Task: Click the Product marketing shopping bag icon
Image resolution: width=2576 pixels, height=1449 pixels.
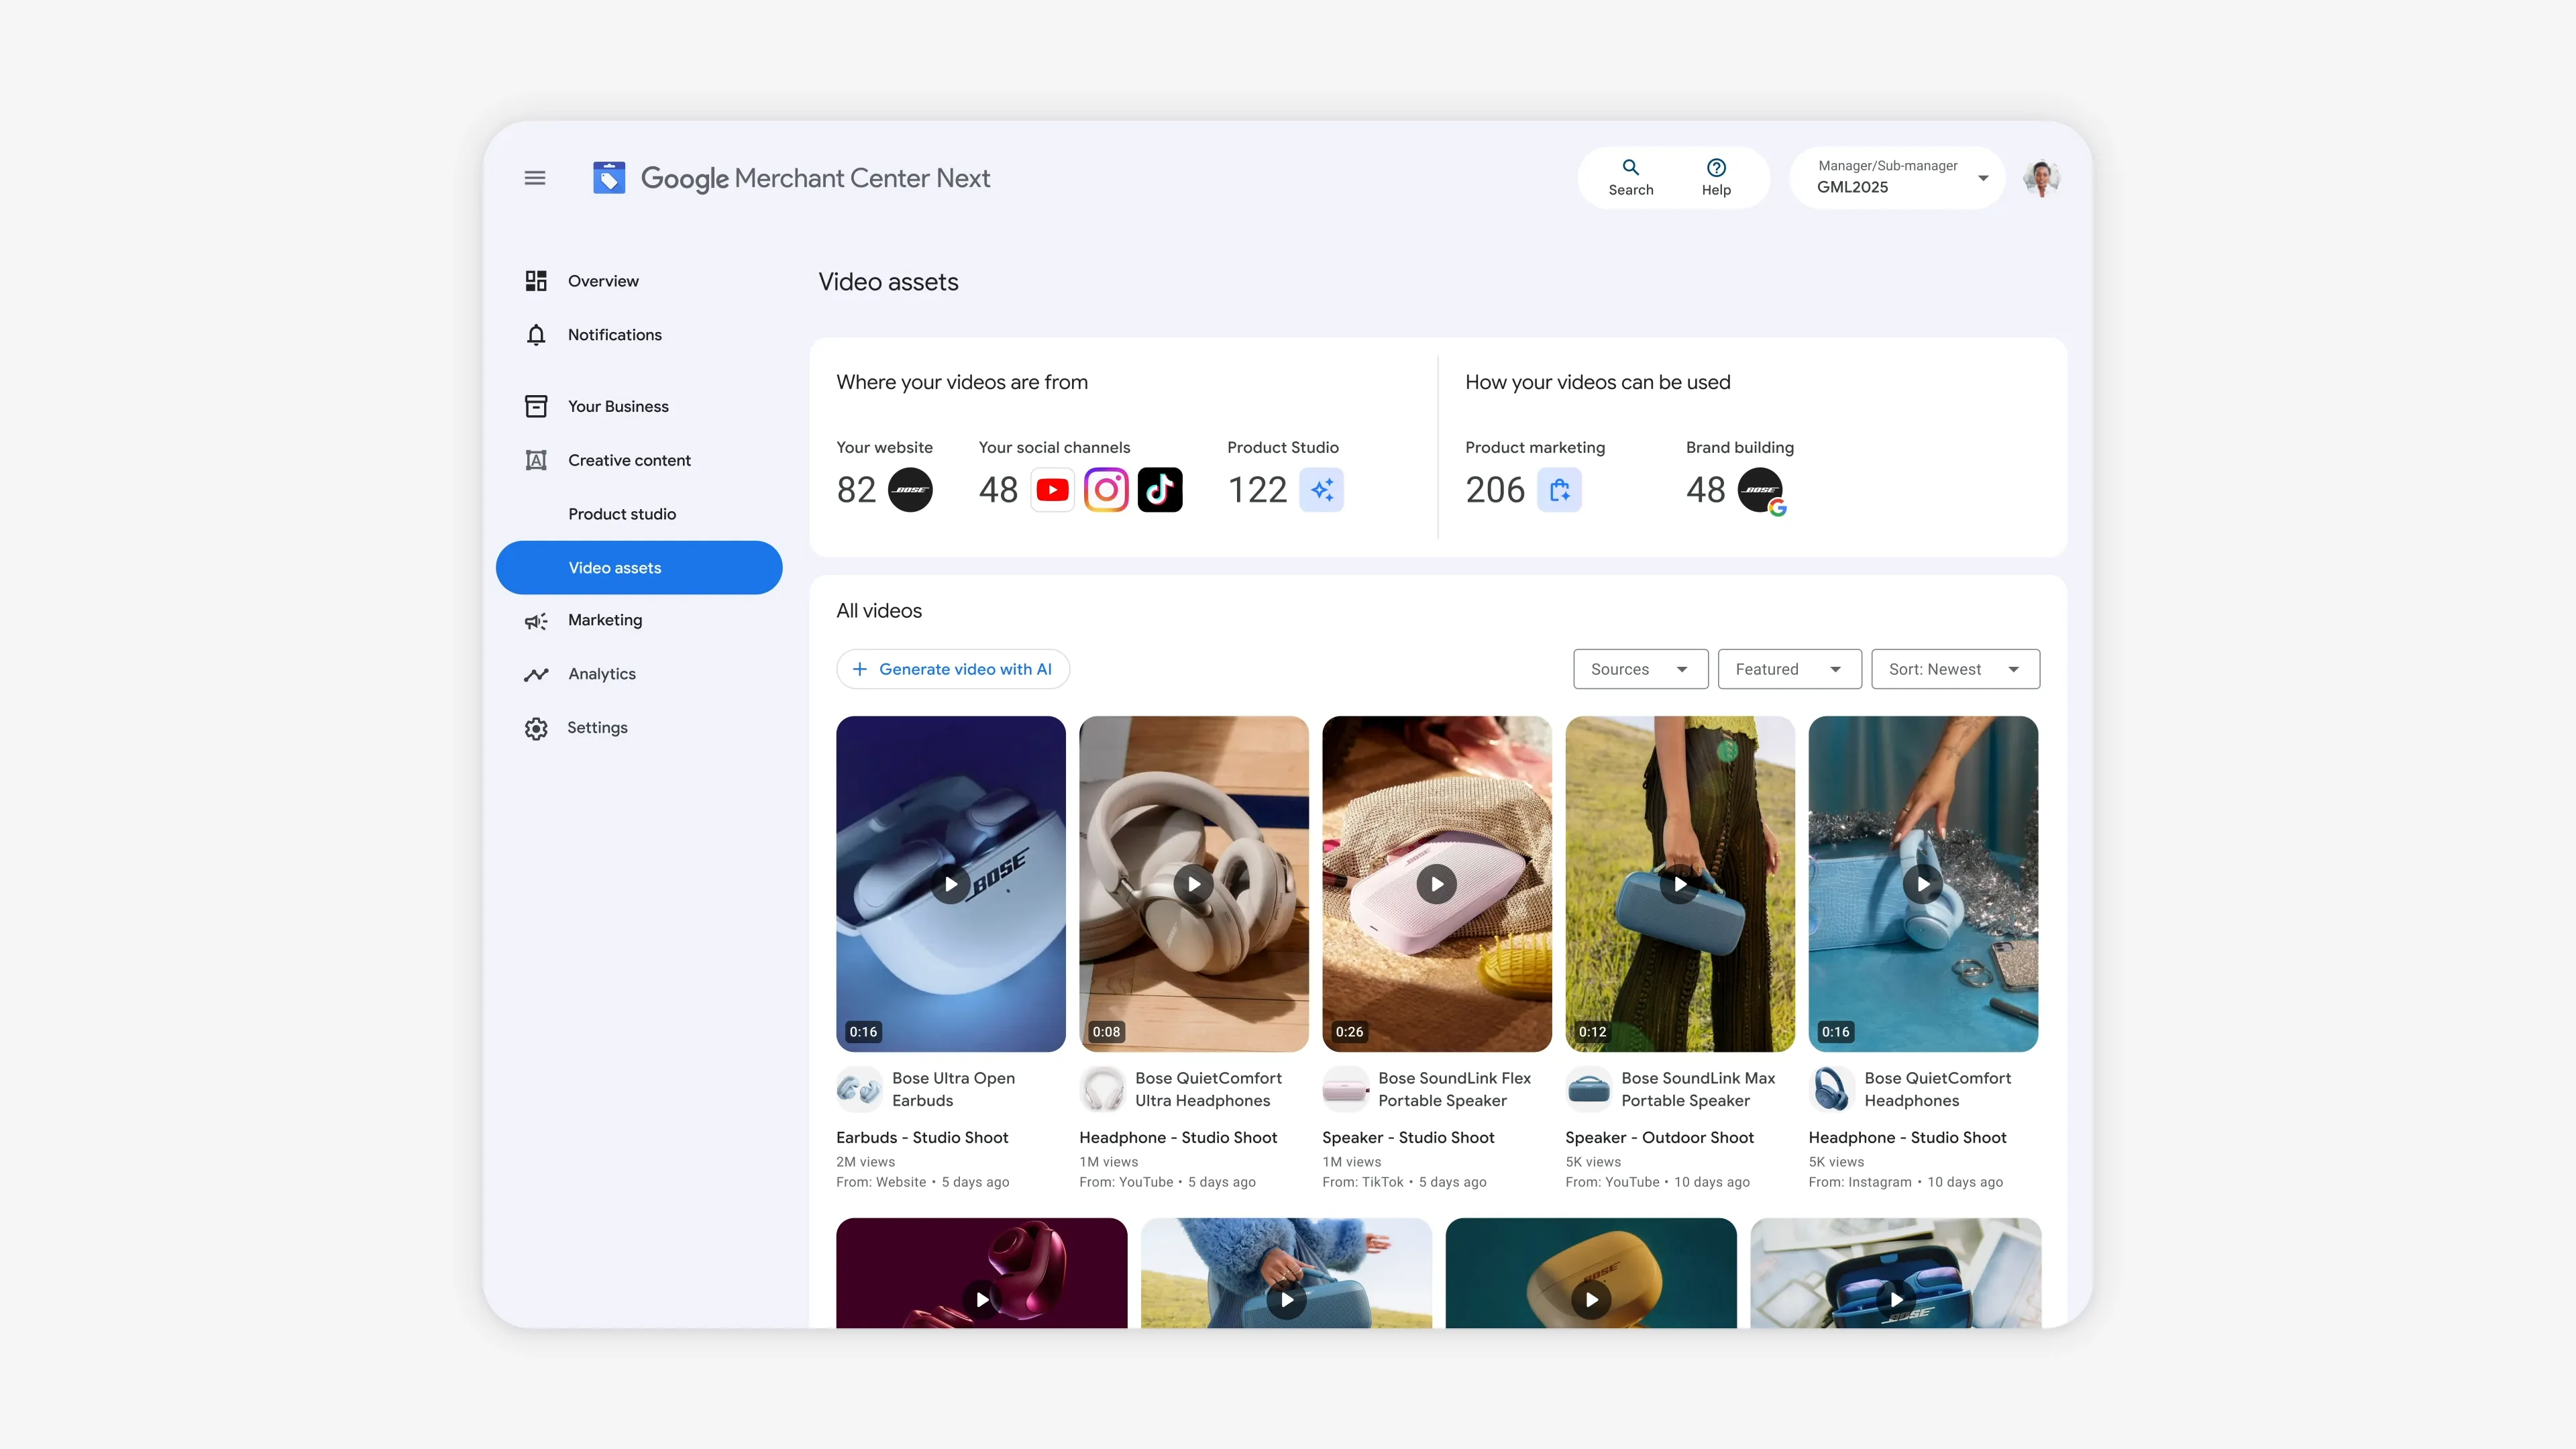Action: [x=1559, y=490]
